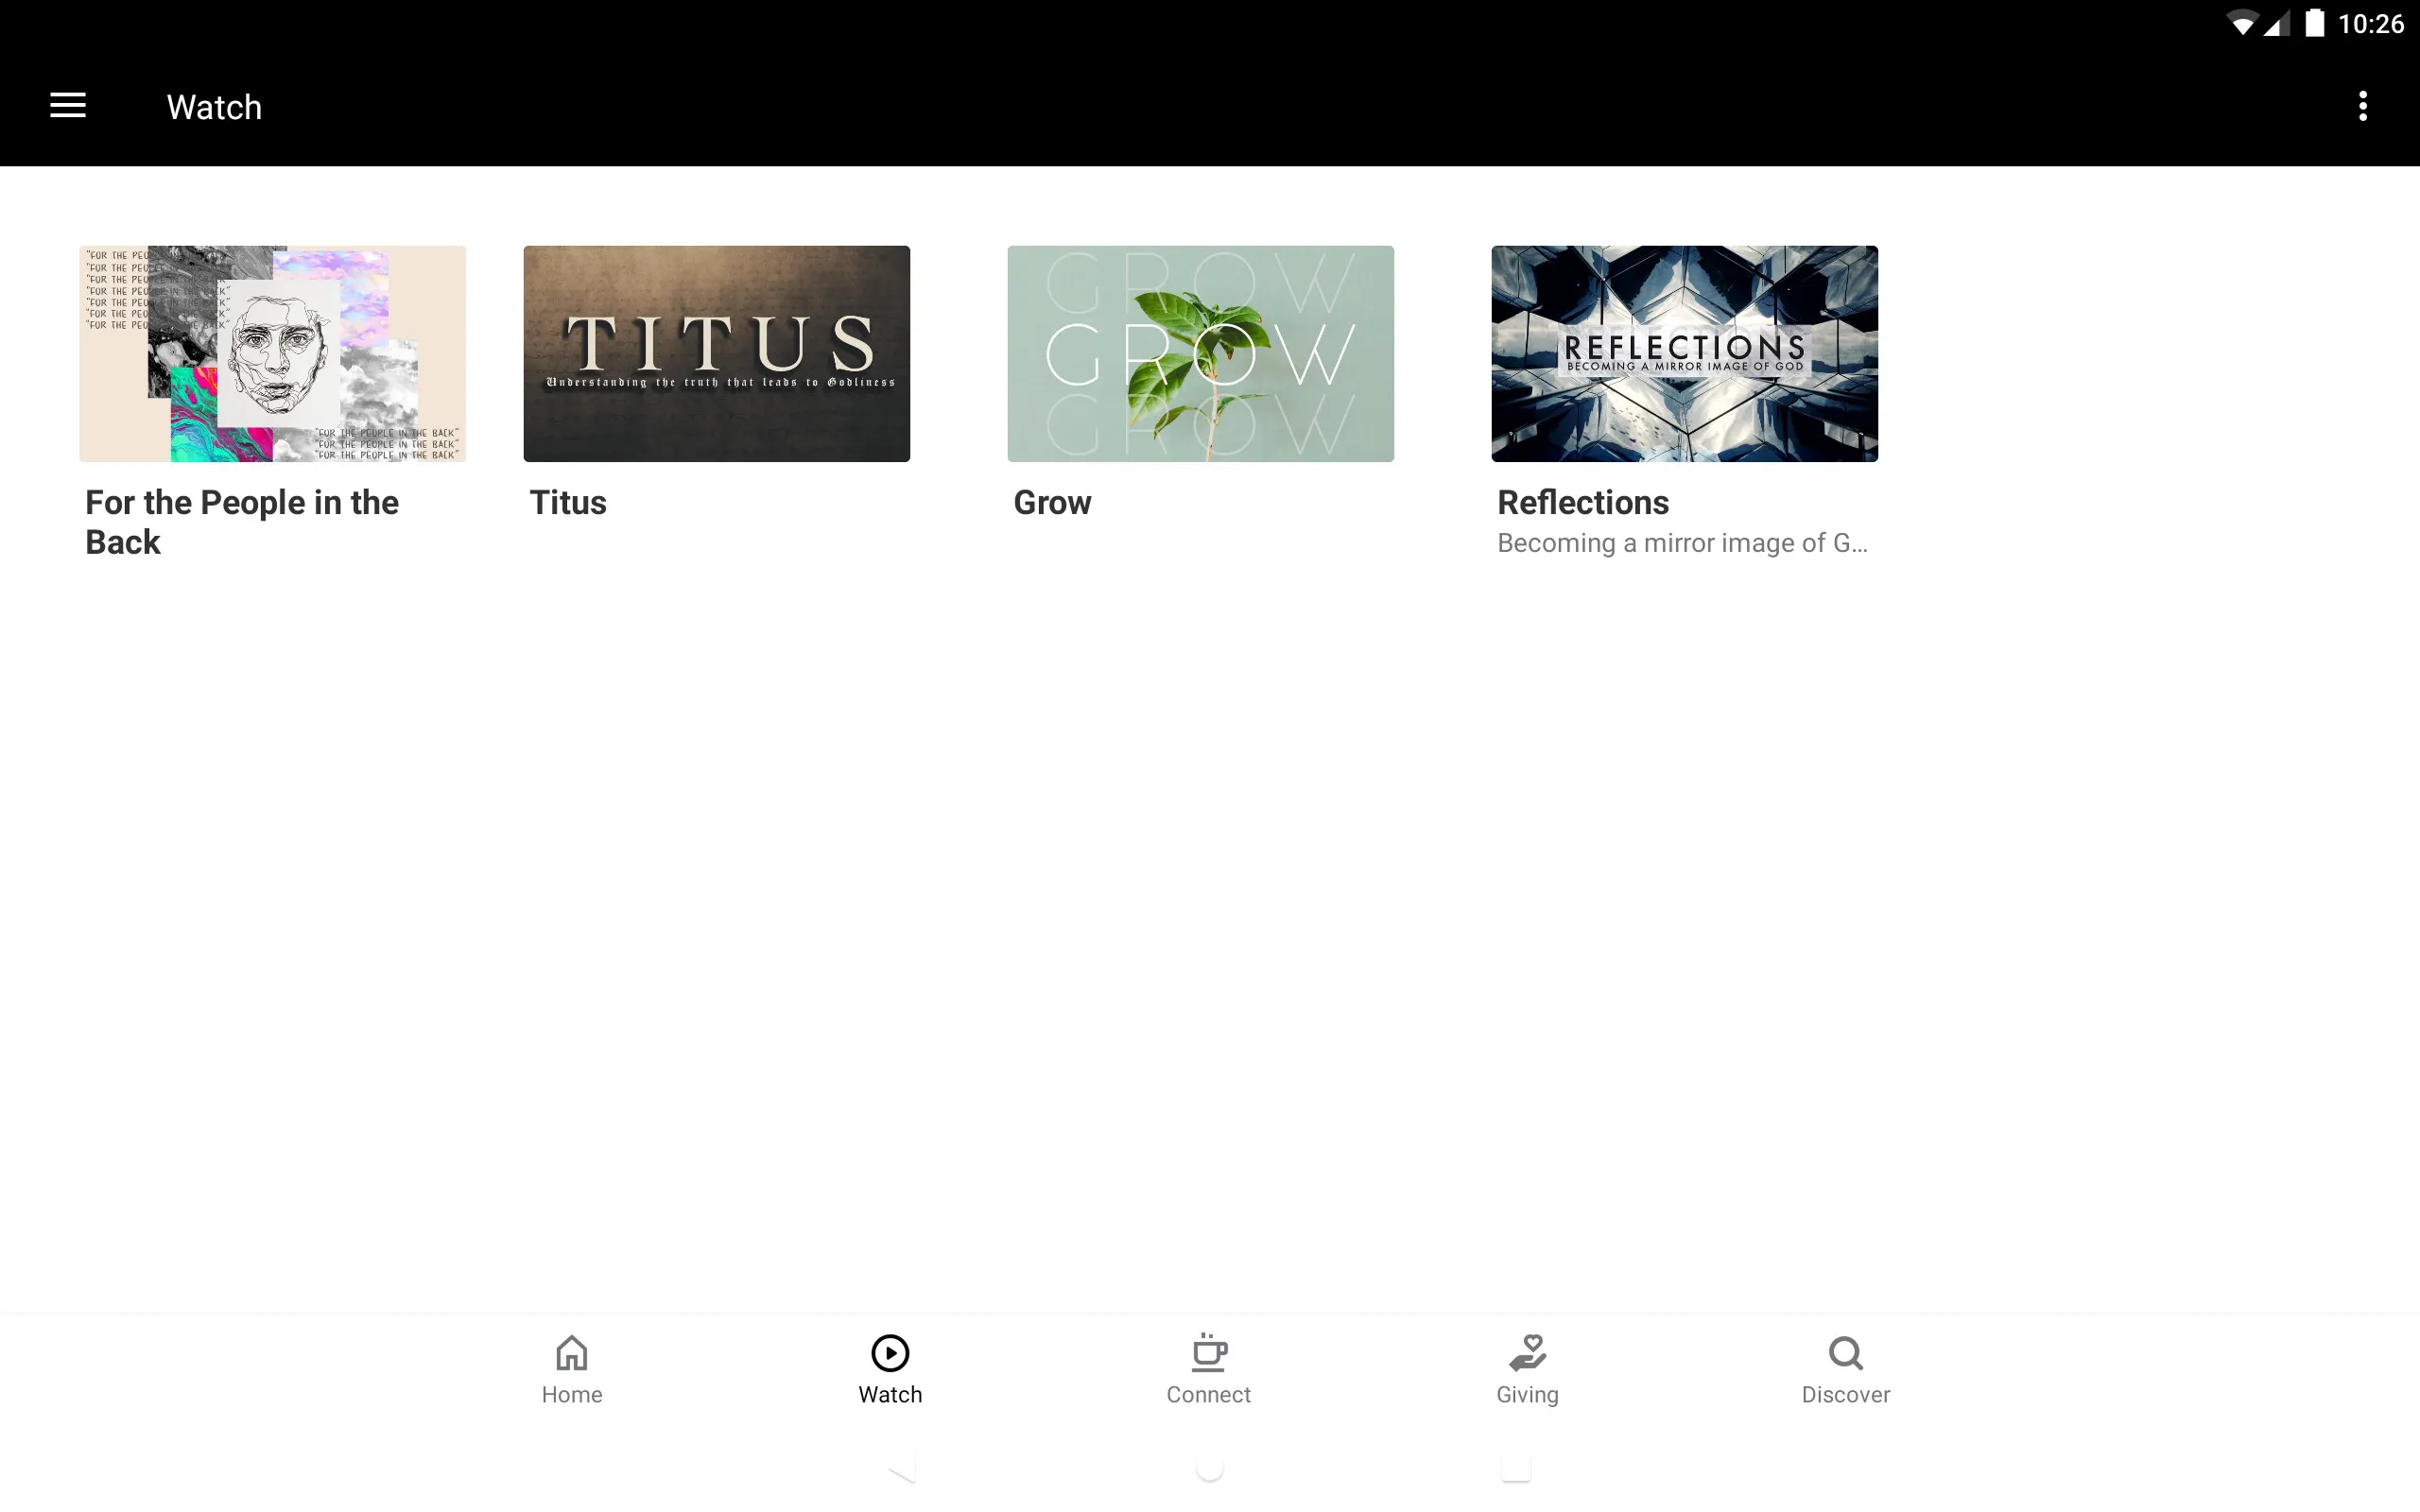Screen dimensions: 2420x1512
Task: Open Connect section
Action: tap(1207, 1369)
